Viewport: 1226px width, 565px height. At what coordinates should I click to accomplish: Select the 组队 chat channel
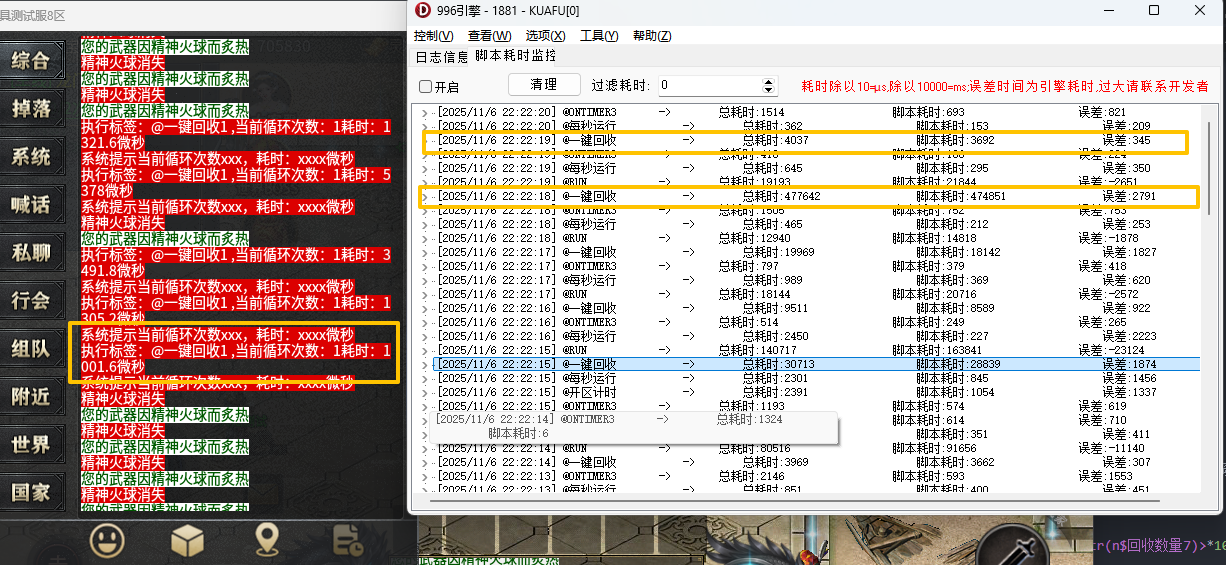click(31, 348)
